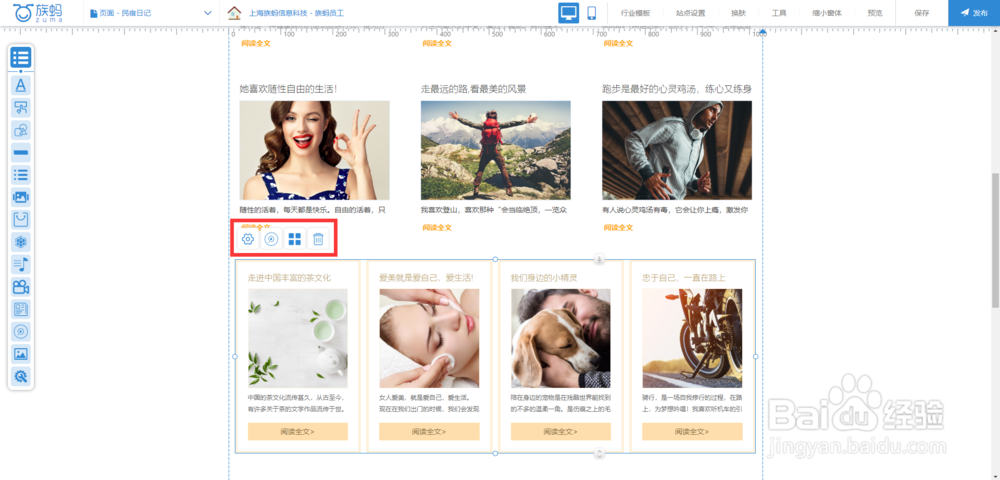This screenshot has width=1000, height=480.
Task: Open 工具 menu
Action: coord(779,13)
